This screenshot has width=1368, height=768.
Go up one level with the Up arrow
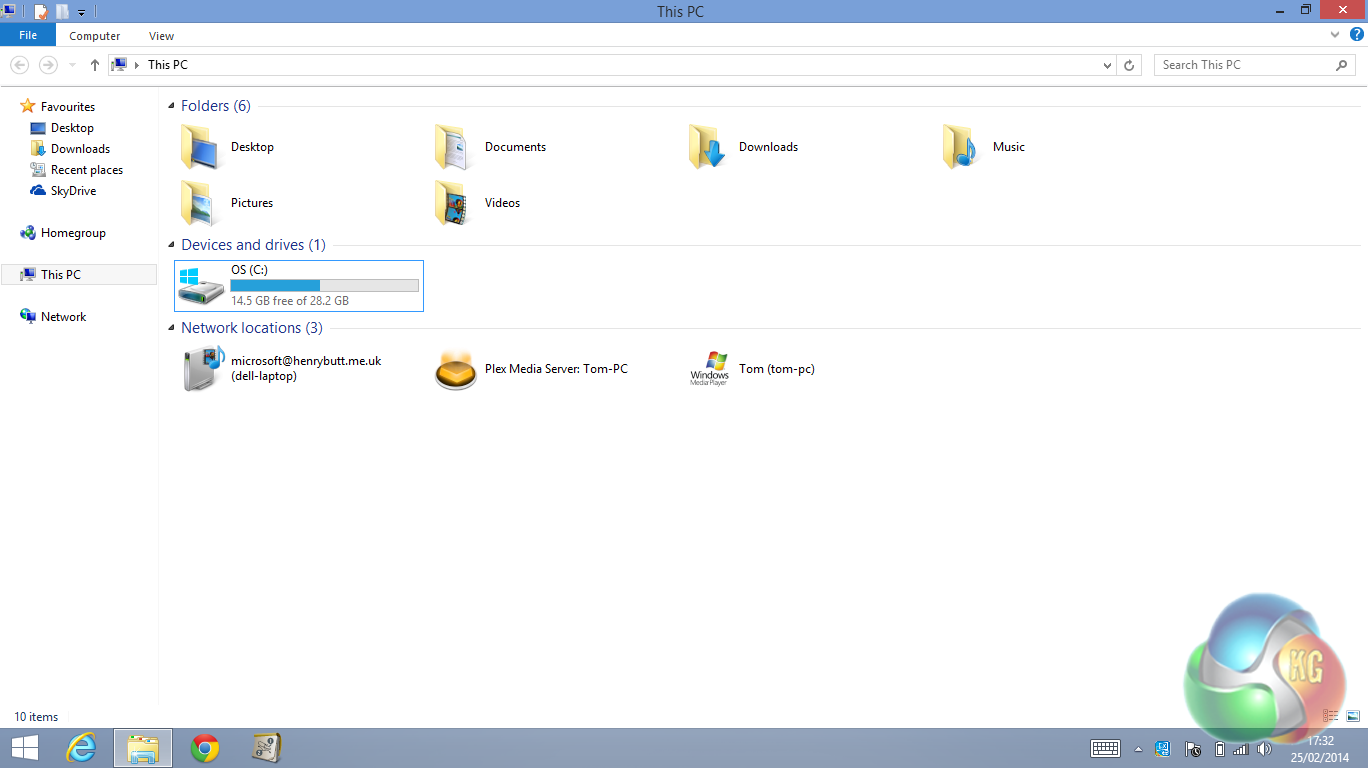pos(95,65)
